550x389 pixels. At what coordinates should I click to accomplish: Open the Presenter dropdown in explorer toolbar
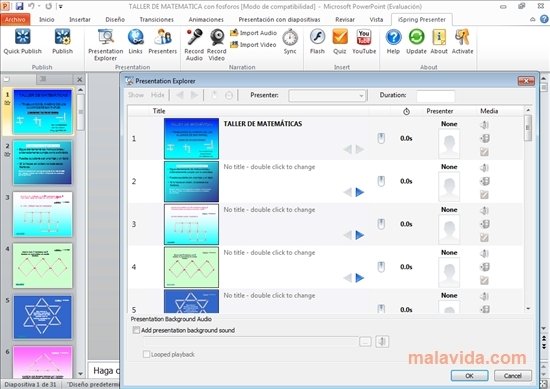(327, 95)
